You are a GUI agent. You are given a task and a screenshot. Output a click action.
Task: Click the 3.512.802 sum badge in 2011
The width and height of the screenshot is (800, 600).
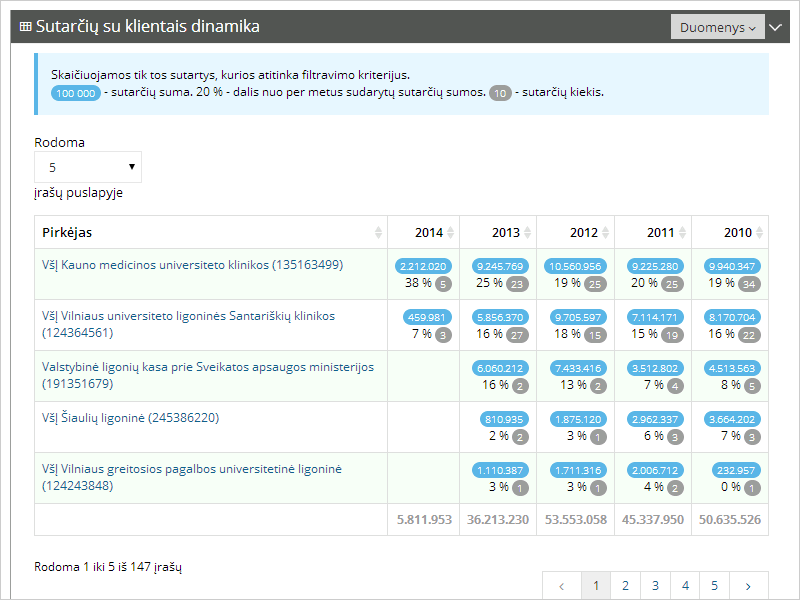coord(655,368)
